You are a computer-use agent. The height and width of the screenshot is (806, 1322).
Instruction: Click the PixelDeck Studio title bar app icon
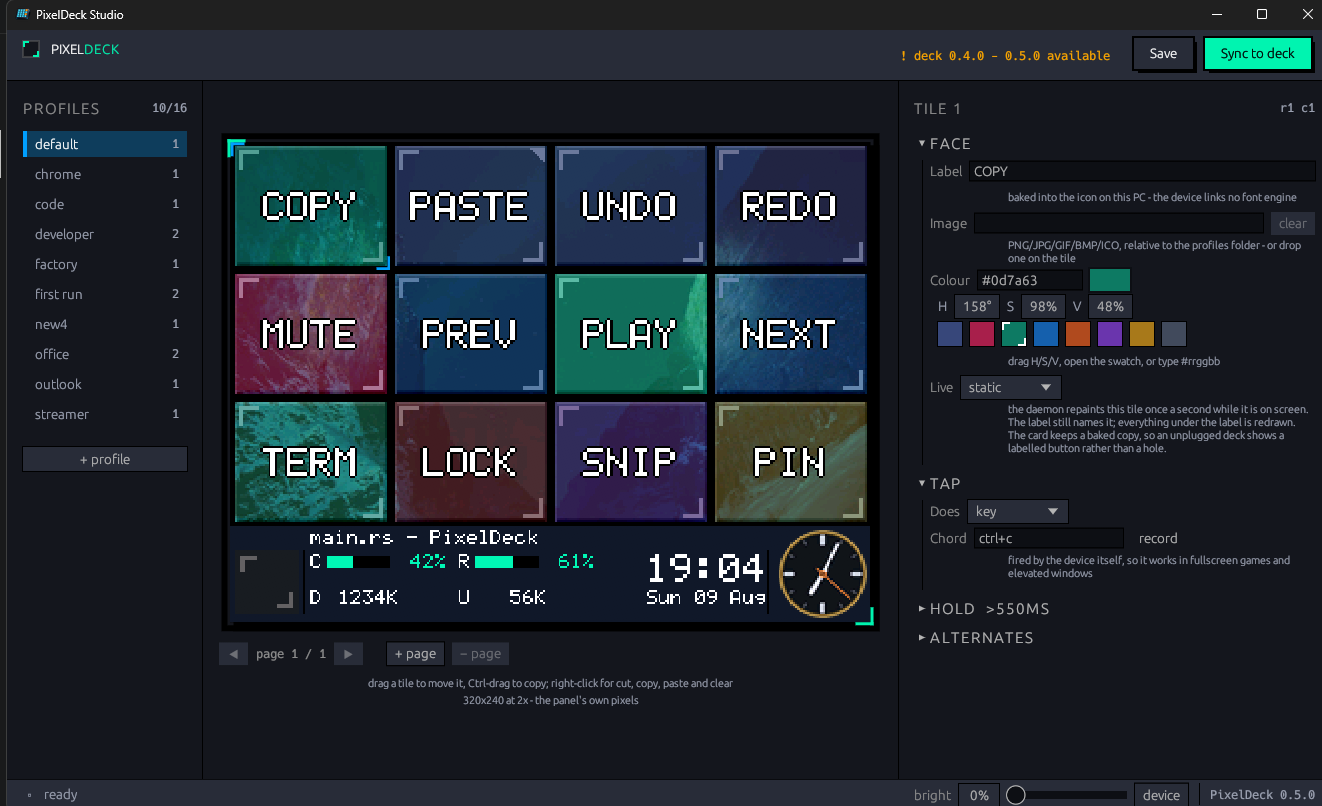click(22, 15)
